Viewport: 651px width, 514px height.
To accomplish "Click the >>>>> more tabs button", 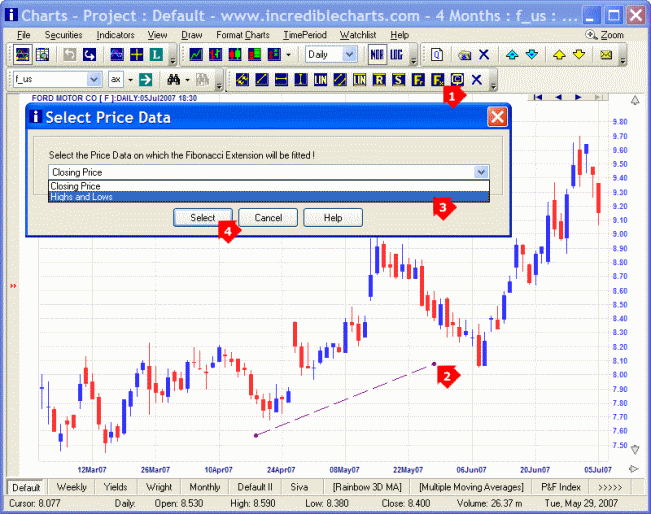I will (610, 487).
